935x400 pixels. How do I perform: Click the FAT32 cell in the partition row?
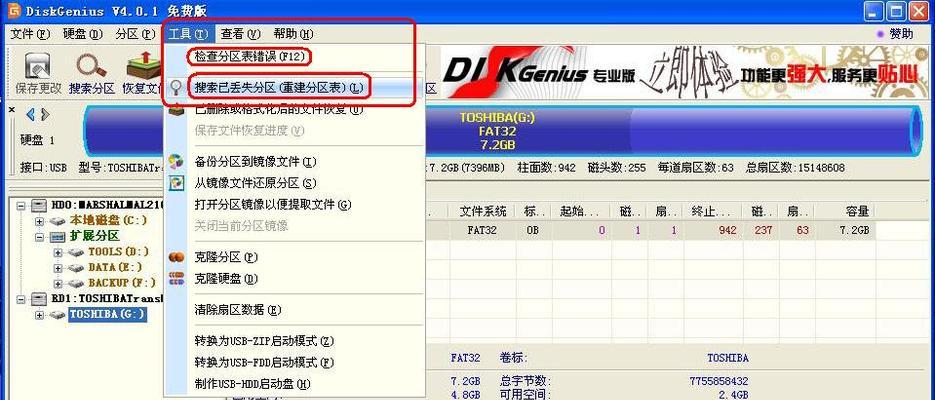(482, 230)
